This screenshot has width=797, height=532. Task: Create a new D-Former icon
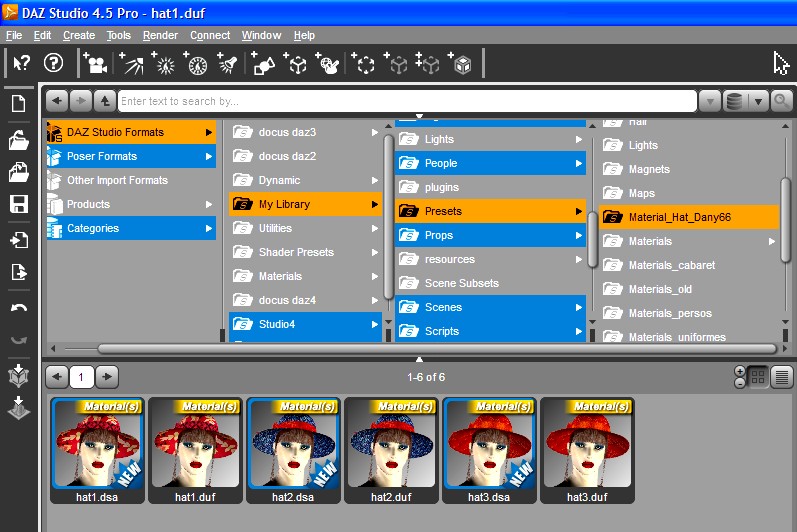327,64
